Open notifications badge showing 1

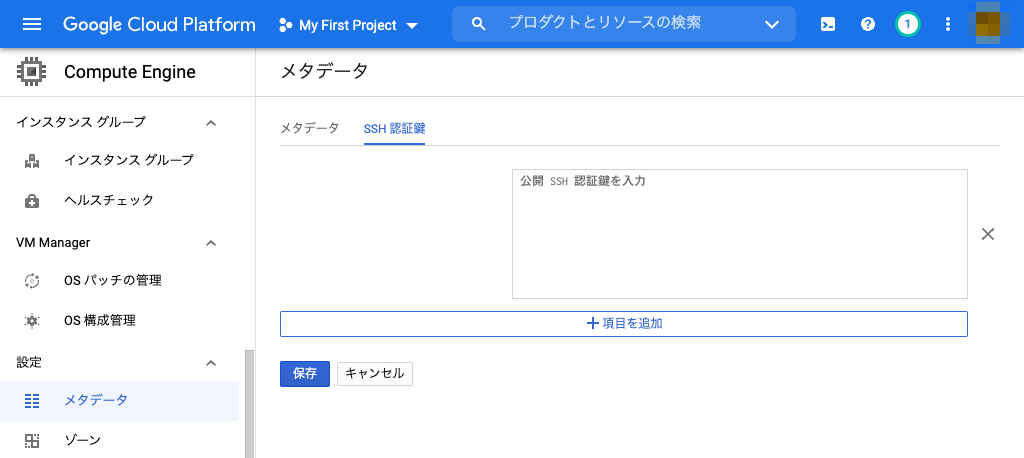tap(907, 25)
